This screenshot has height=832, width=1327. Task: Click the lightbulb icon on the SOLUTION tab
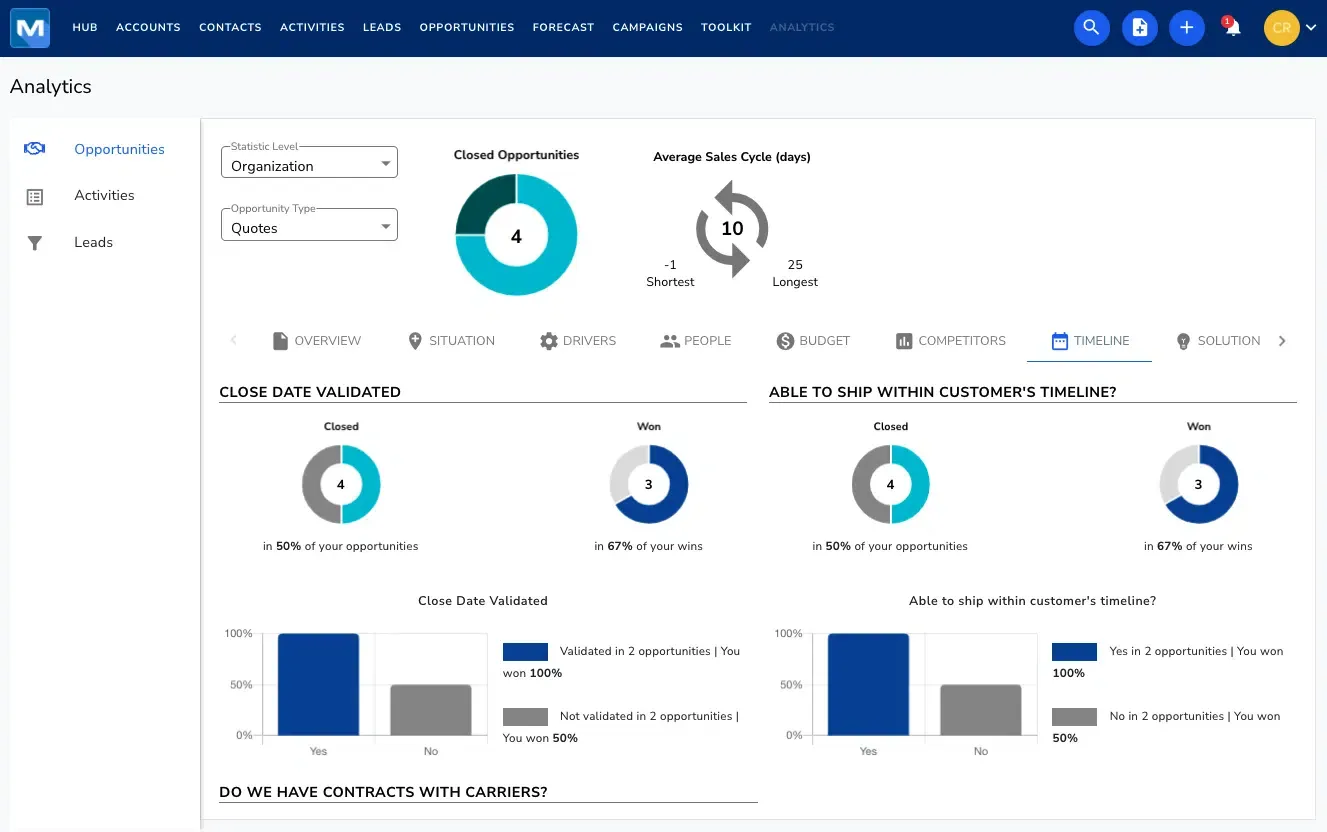tap(1182, 340)
